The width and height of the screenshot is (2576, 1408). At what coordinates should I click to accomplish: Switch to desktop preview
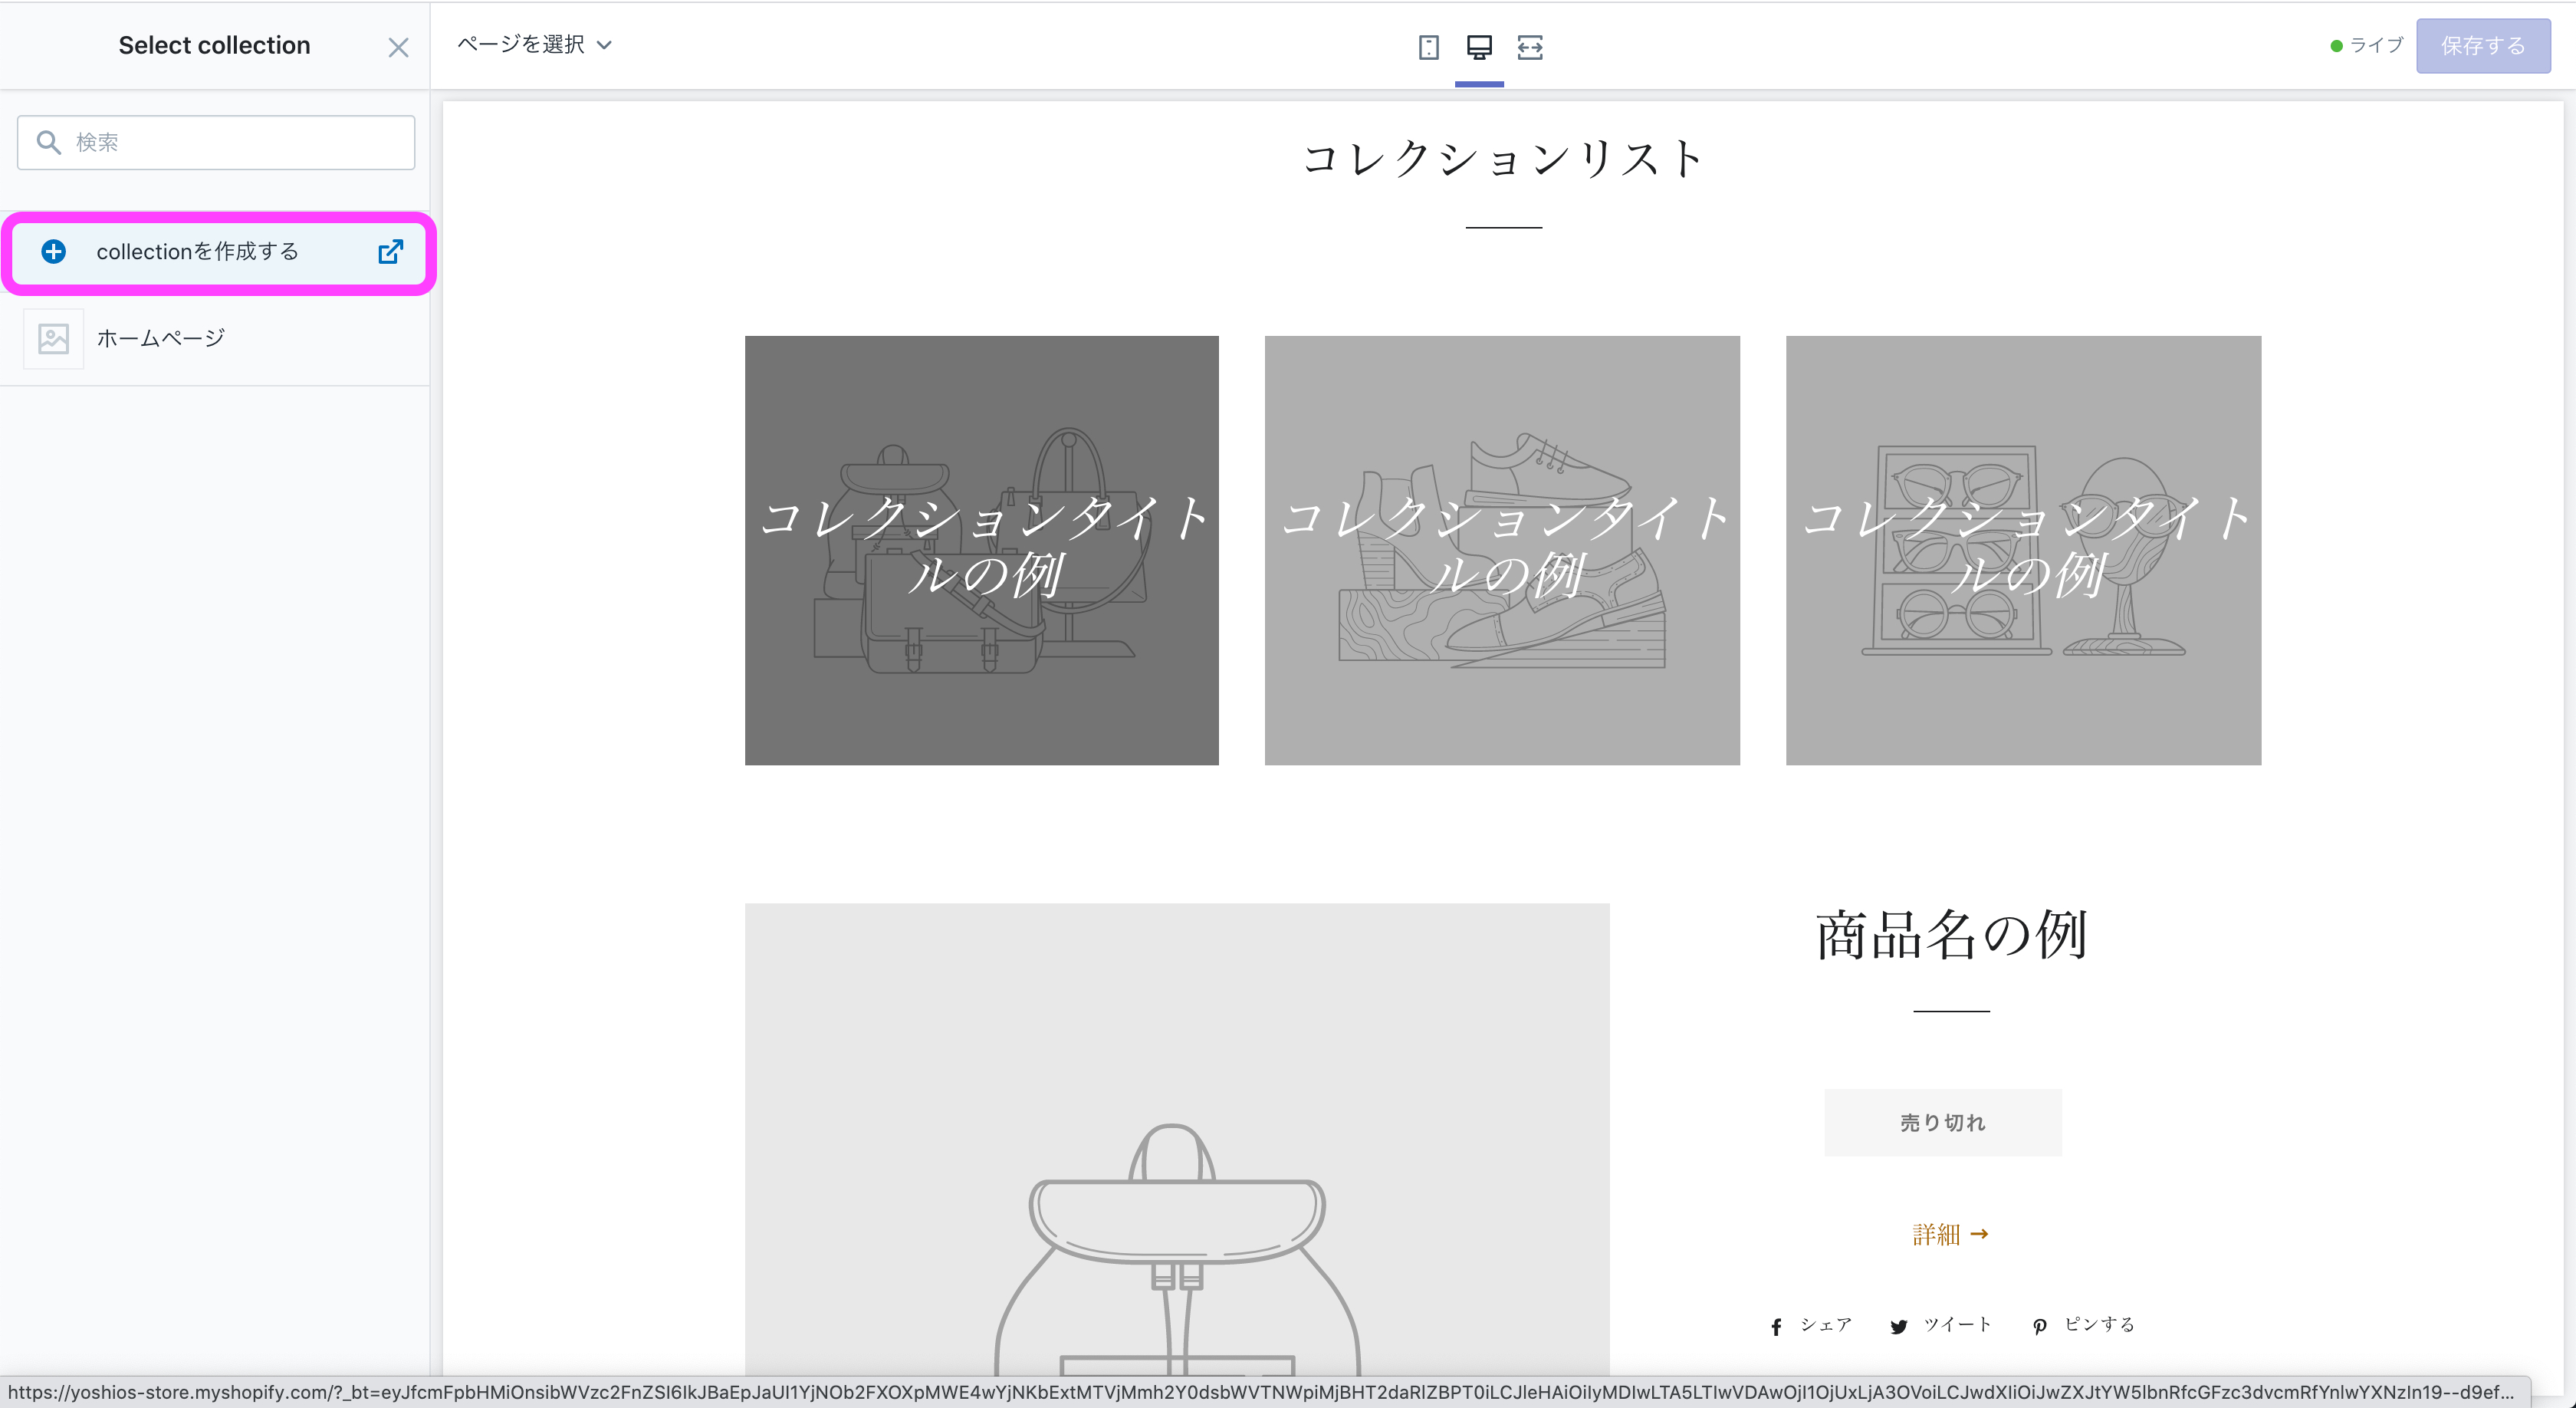point(1480,47)
